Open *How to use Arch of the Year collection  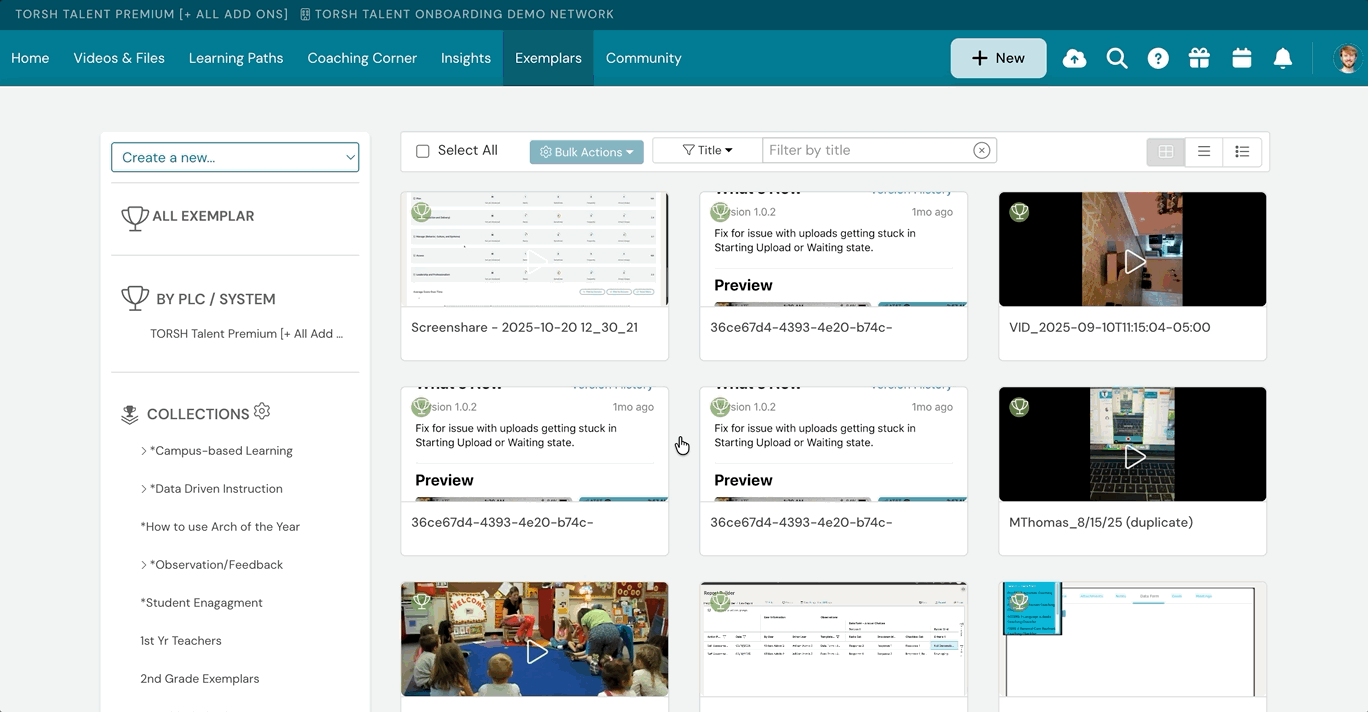220,527
